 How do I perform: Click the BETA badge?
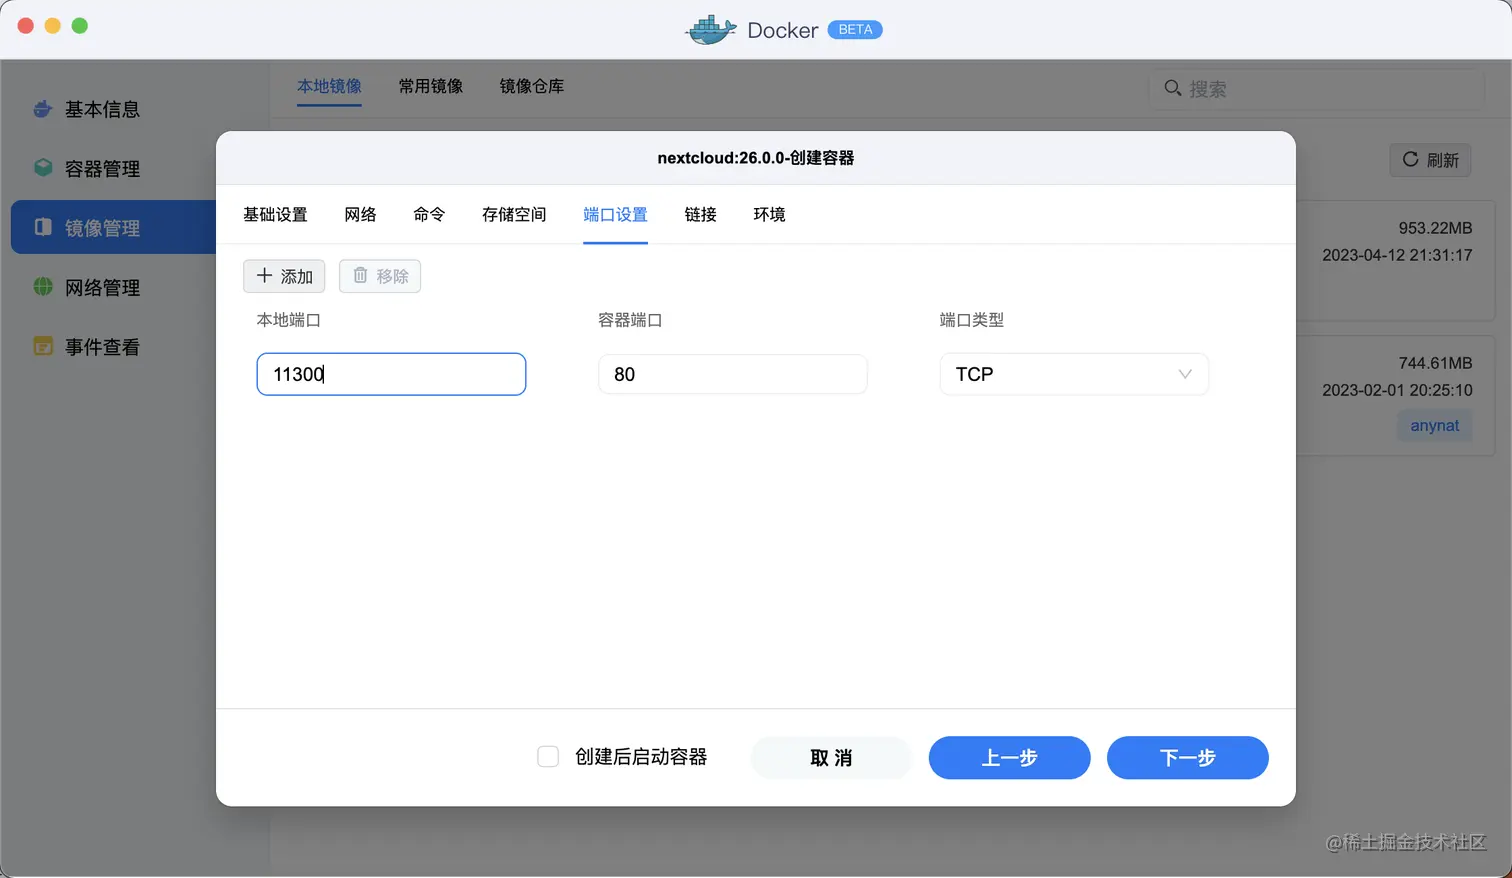pyautogui.click(x=855, y=30)
